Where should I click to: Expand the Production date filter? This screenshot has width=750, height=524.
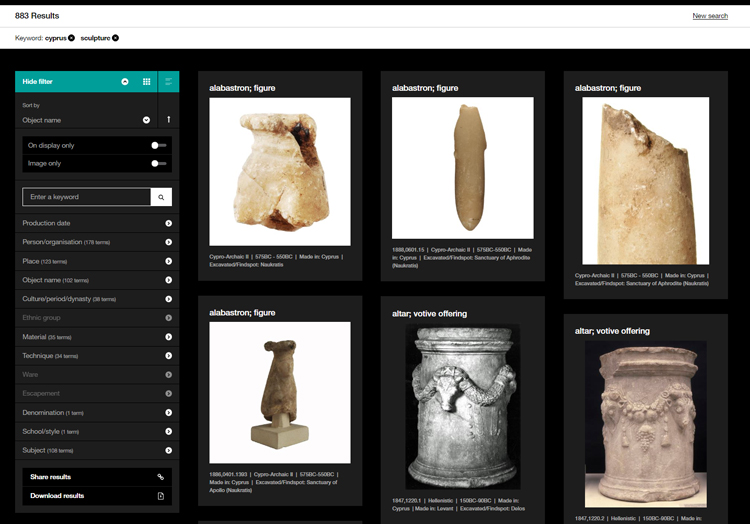click(97, 223)
